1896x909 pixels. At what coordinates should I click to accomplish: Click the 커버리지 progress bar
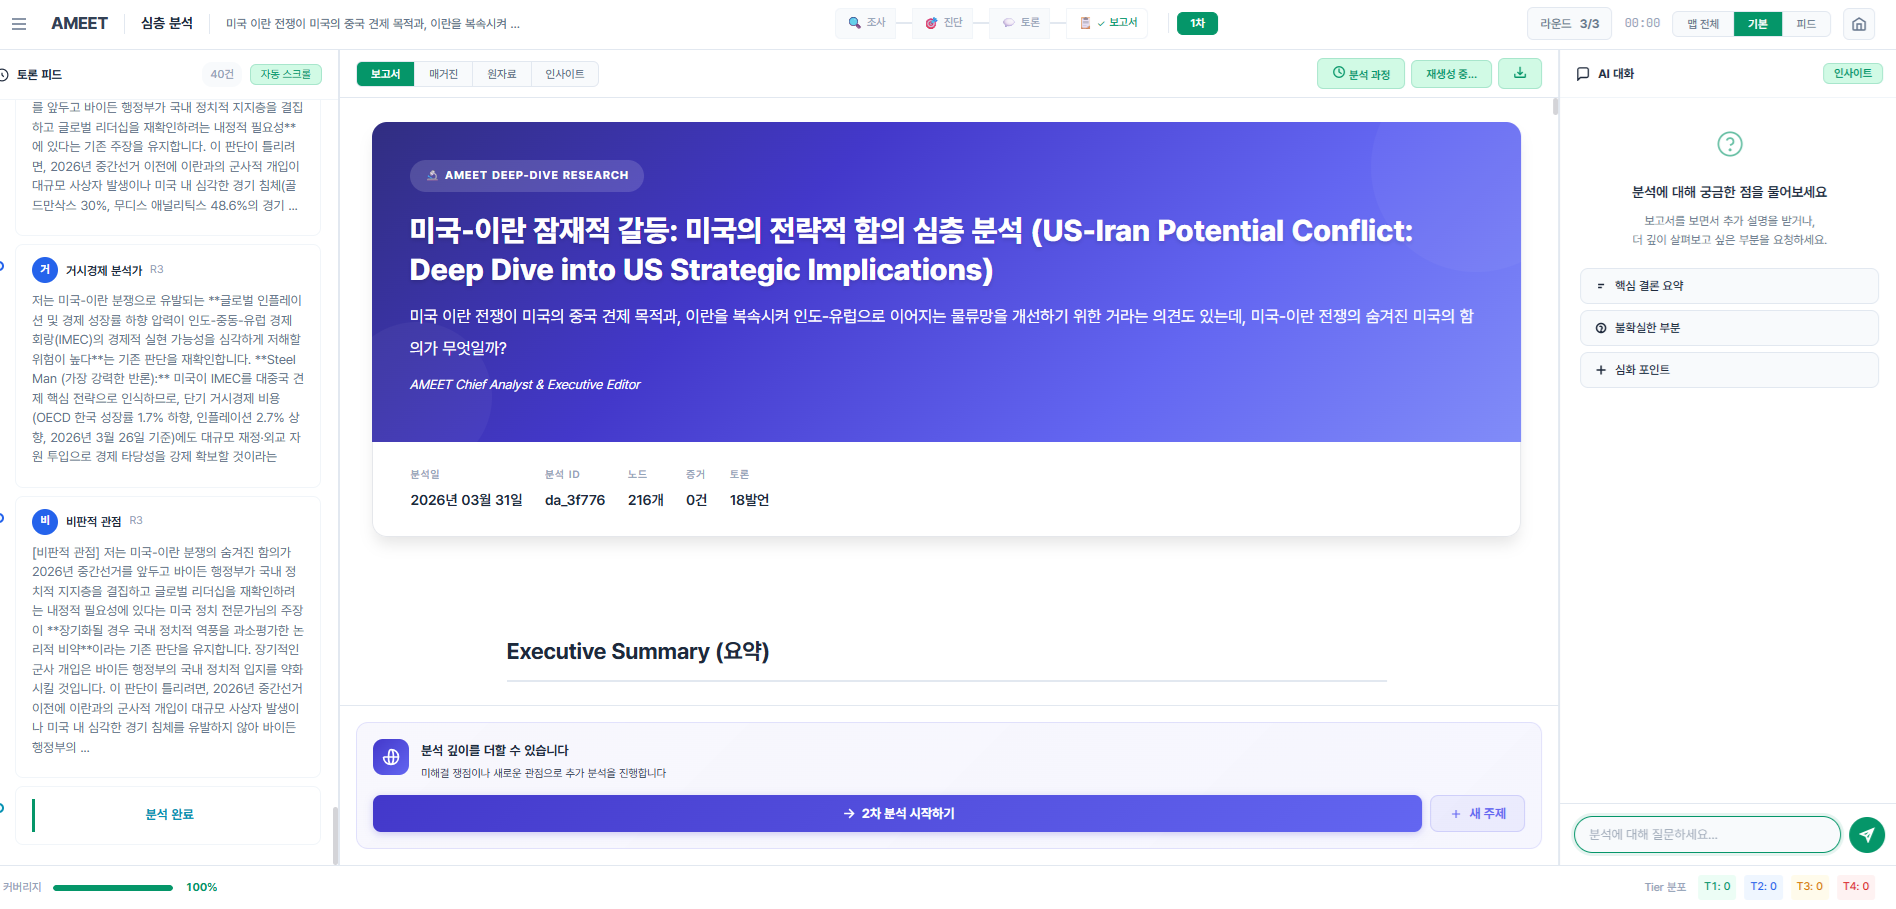coord(113,886)
